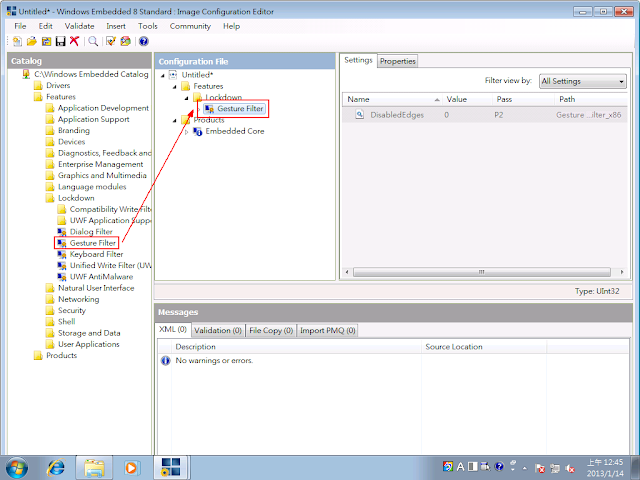
Task: Click the Windows Start orb
Action: pyautogui.click(x=17, y=467)
